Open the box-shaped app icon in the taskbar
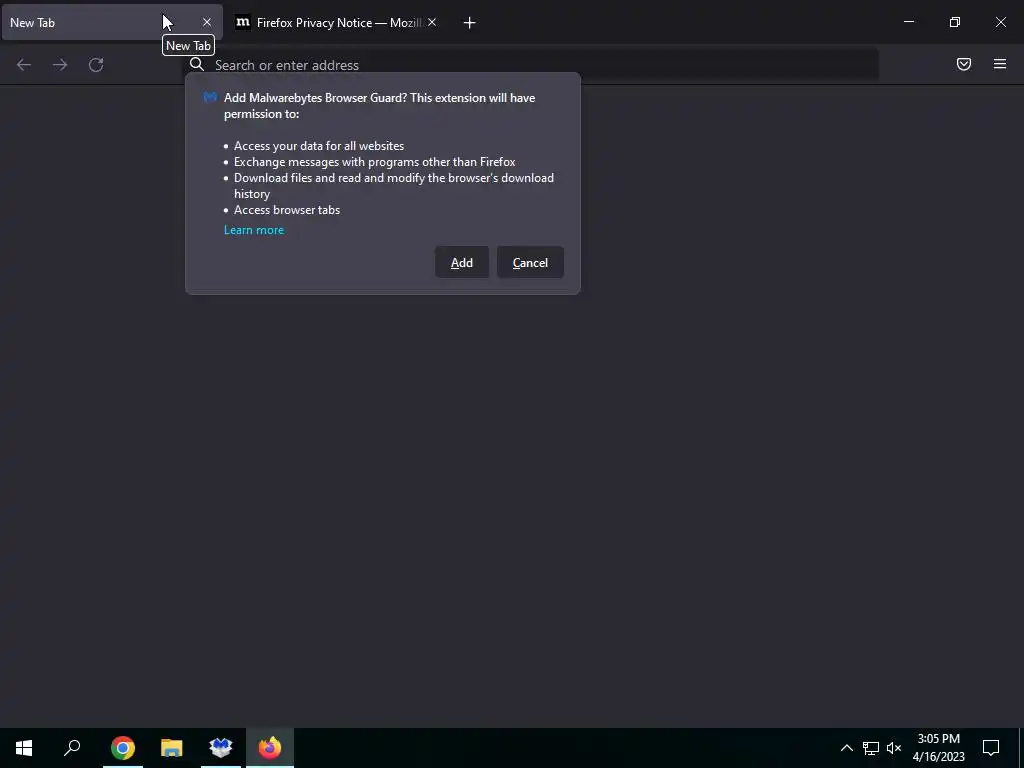Image resolution: width=1024 pixels, height=768 pixels. [x=221, y=748]
